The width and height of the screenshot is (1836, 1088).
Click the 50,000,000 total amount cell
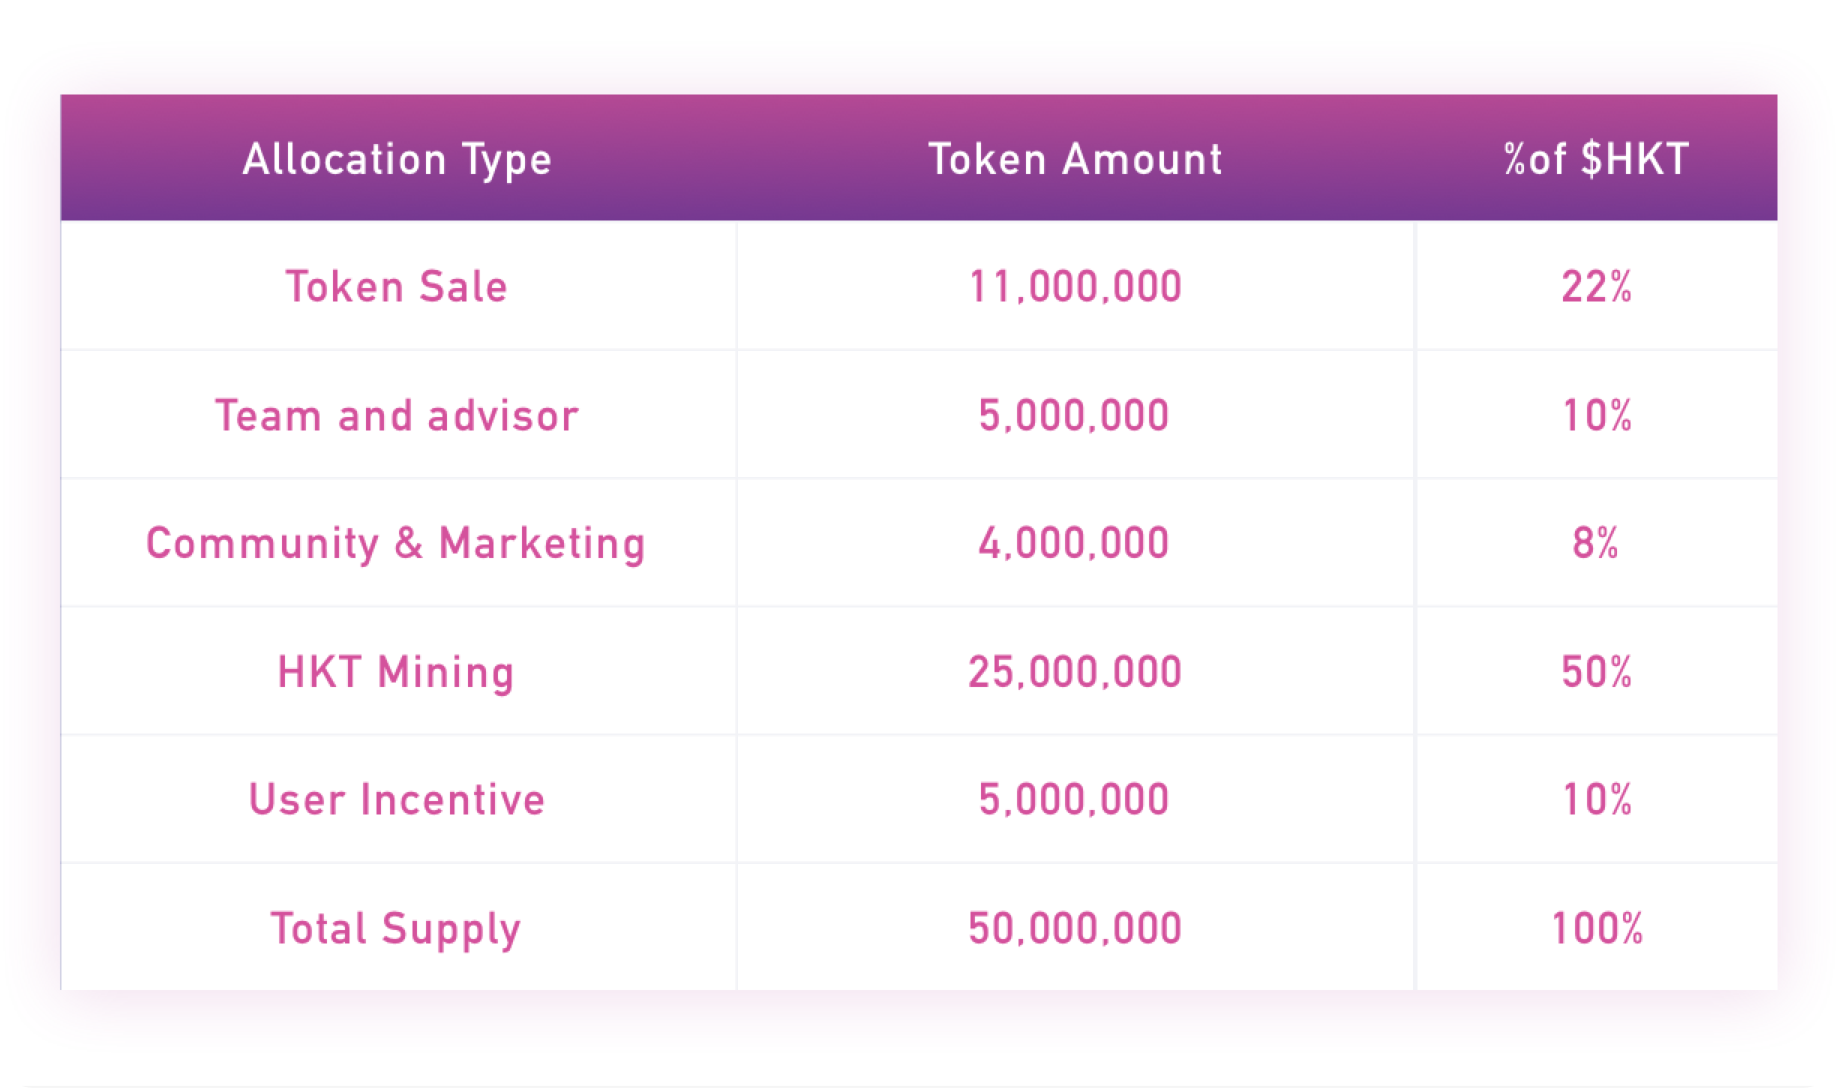(1075, 929)
